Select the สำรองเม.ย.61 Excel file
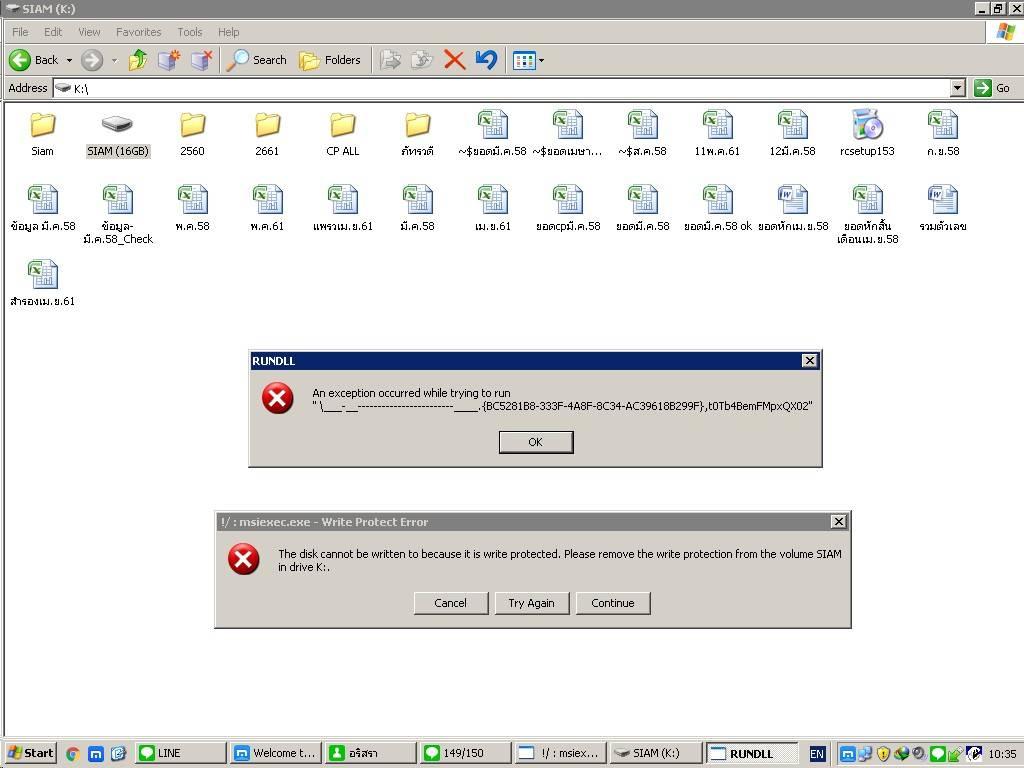This screenshot has height=768, width=1024. point(42,284)
